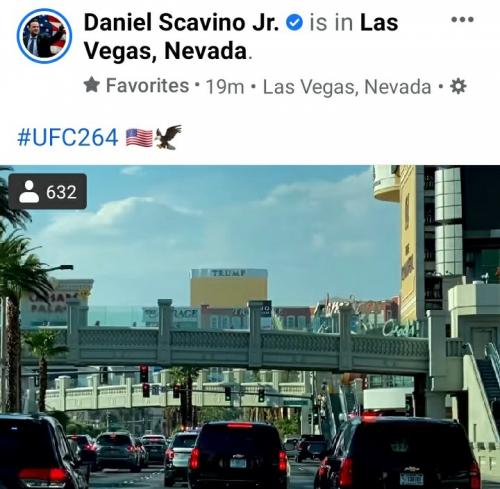Image resolution: width=500 pixels, height=489 pixels.
Task: Tap the black SUV at video center
Action: coord(238,454)
